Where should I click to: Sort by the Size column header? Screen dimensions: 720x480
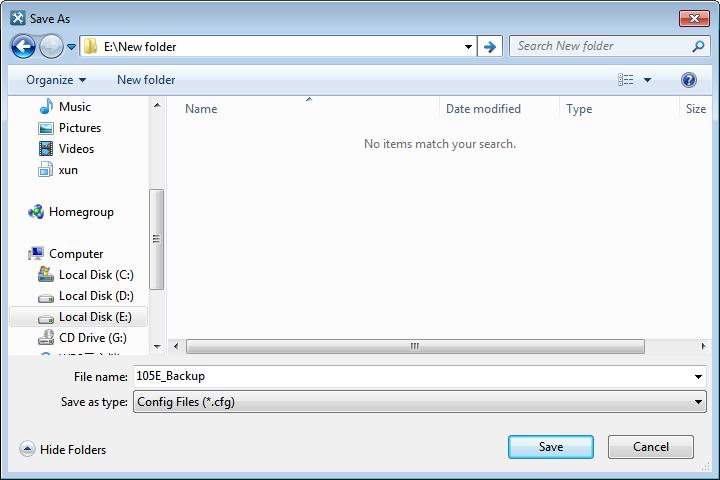696,109
